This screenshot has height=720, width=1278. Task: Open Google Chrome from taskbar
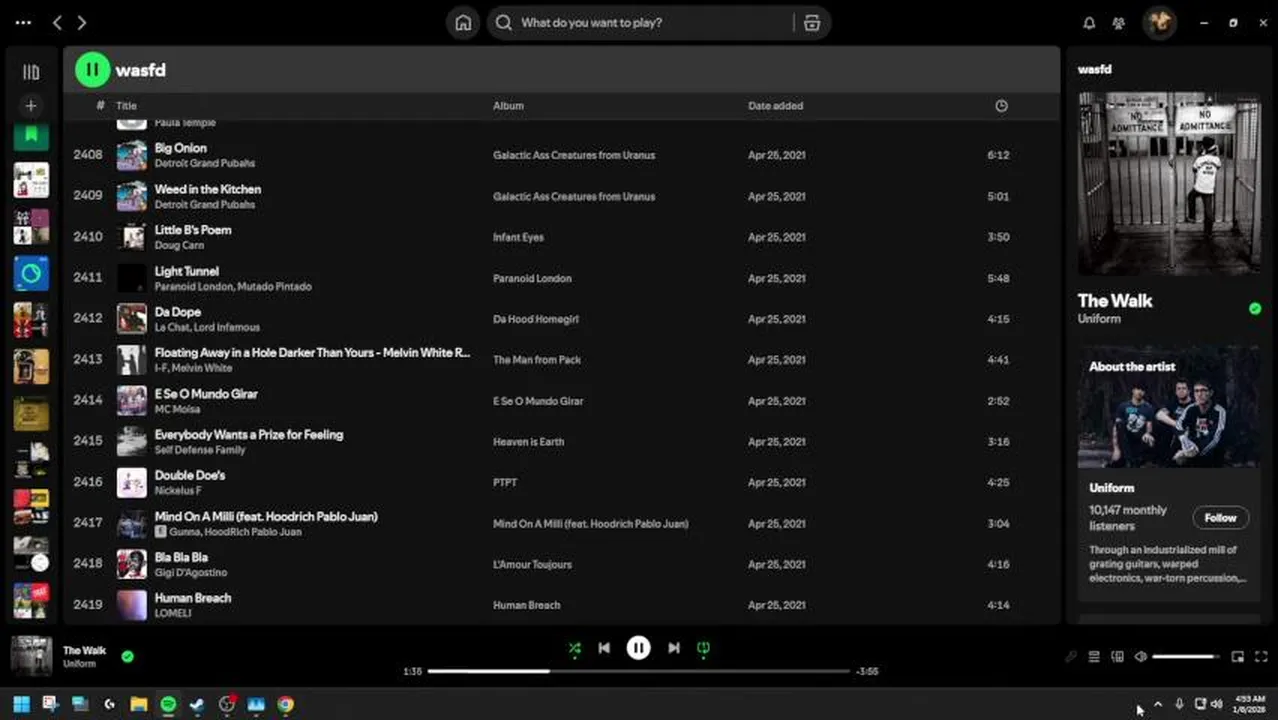285,704
